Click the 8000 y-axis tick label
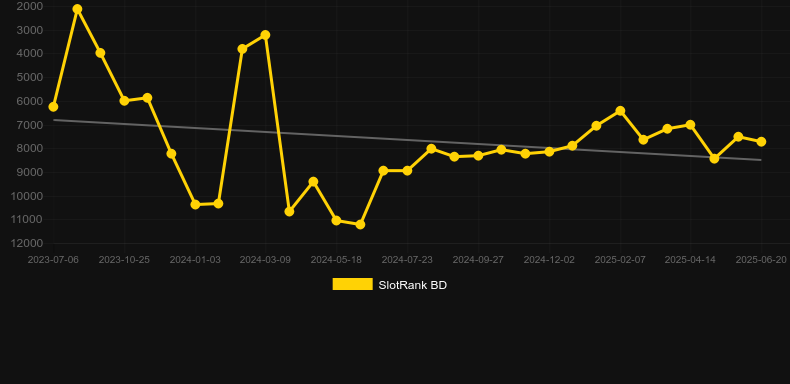 point(30,148)
